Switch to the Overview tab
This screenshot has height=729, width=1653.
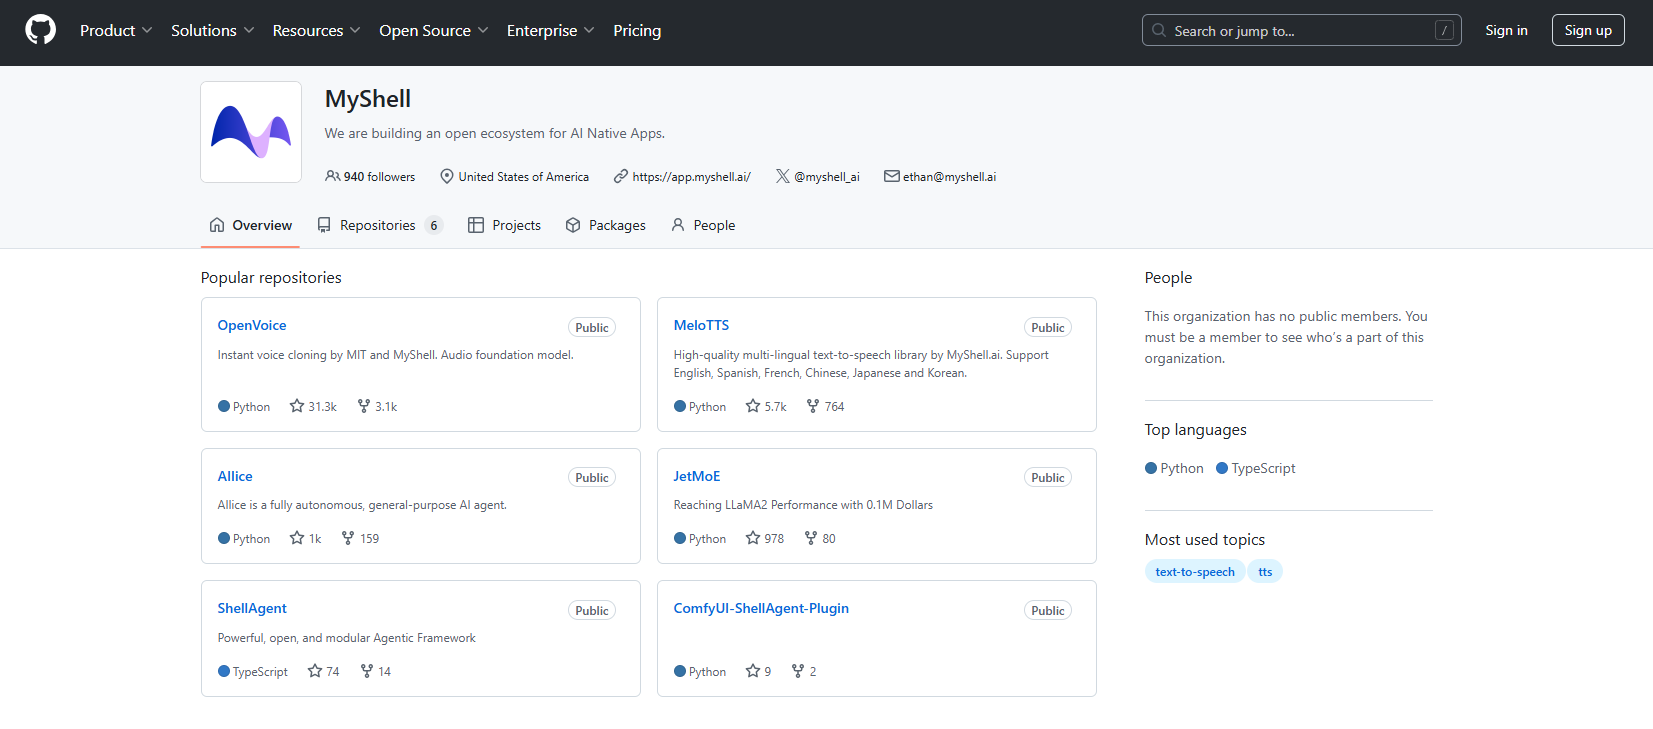click(250, 225)
